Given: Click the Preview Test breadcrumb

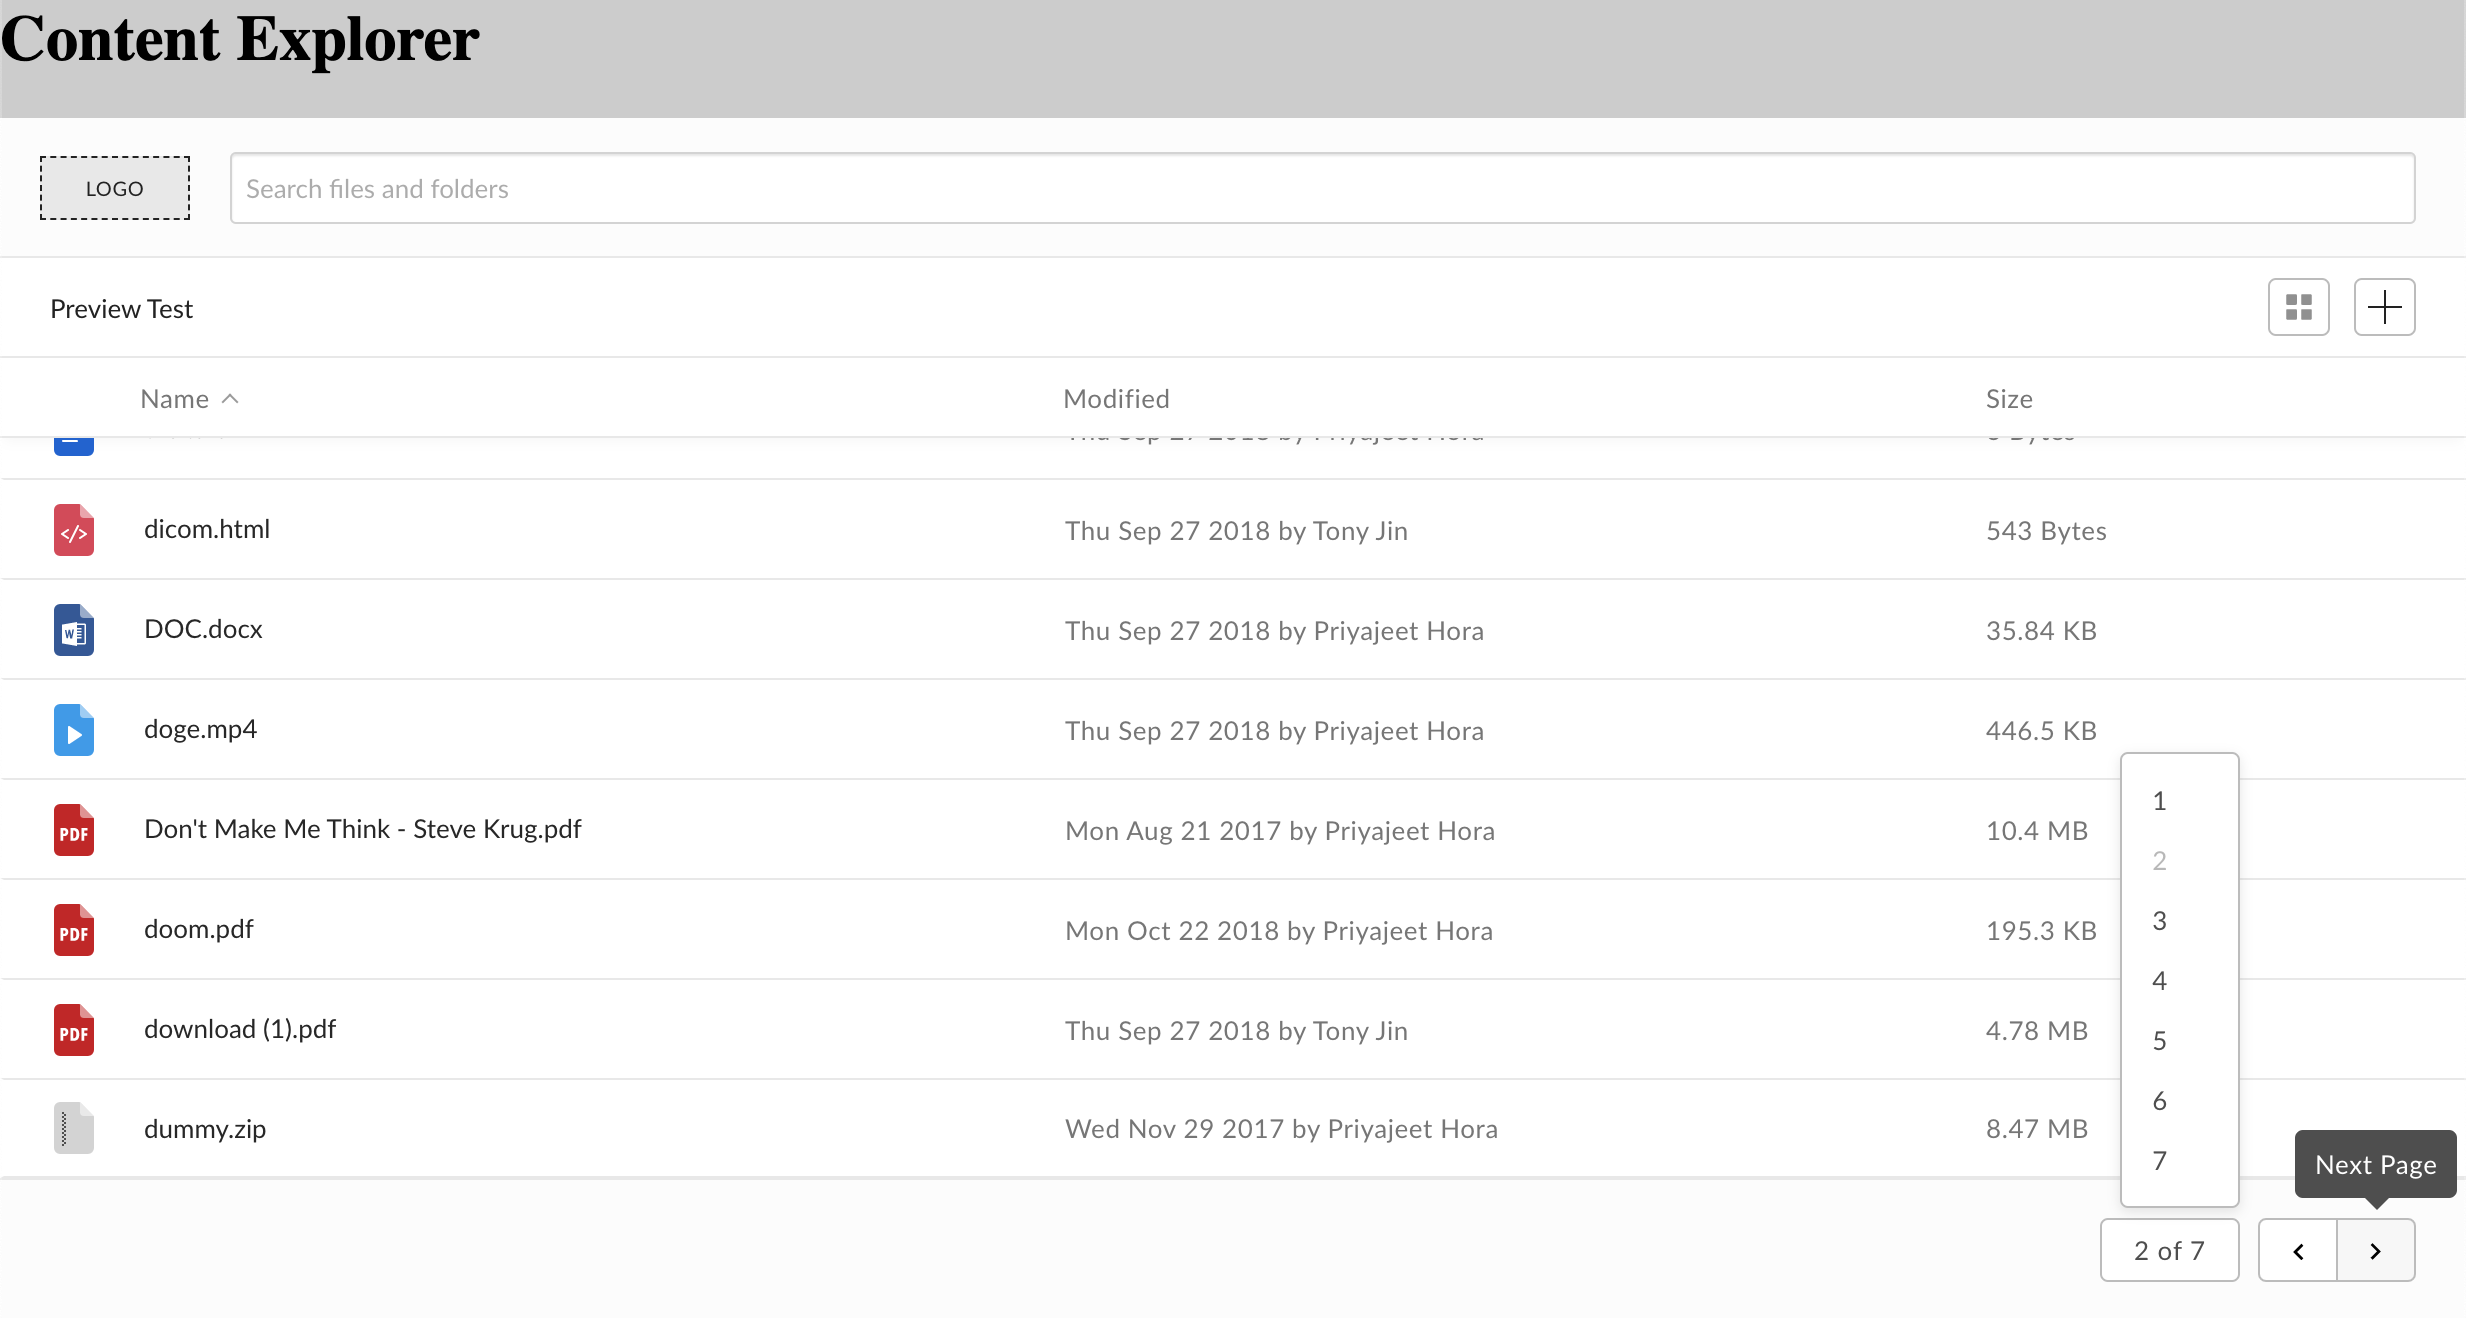Looking at the screenshot, I should pyautogui.click(x=121, y=309).
